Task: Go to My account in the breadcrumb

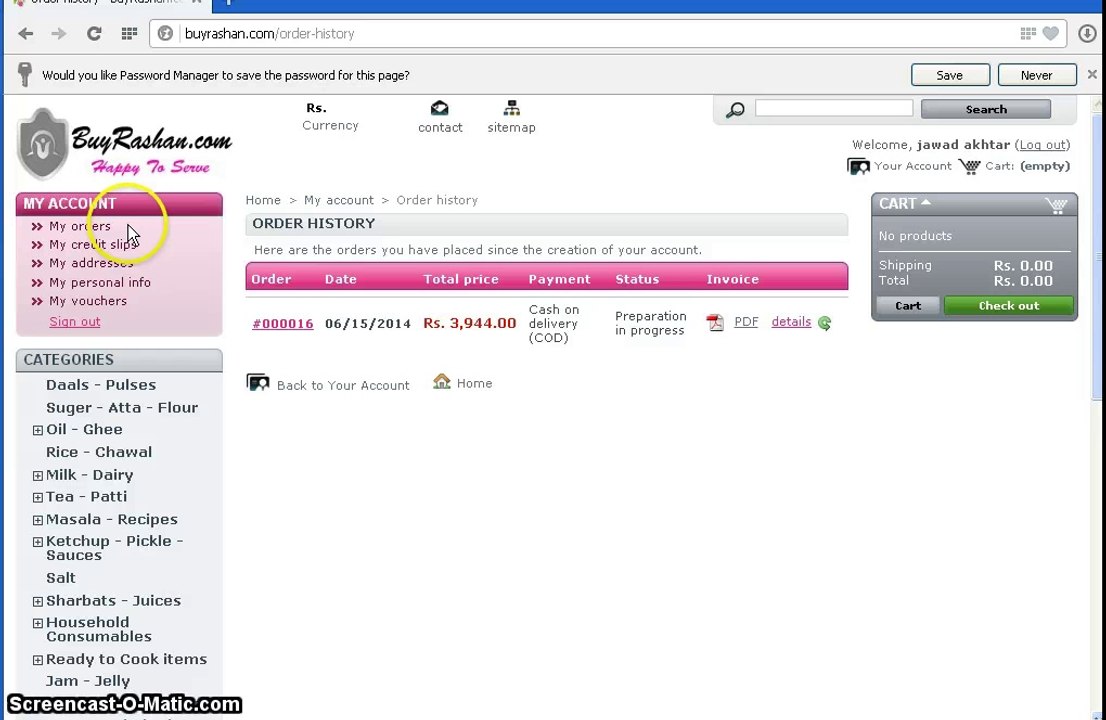Action: 339,200
